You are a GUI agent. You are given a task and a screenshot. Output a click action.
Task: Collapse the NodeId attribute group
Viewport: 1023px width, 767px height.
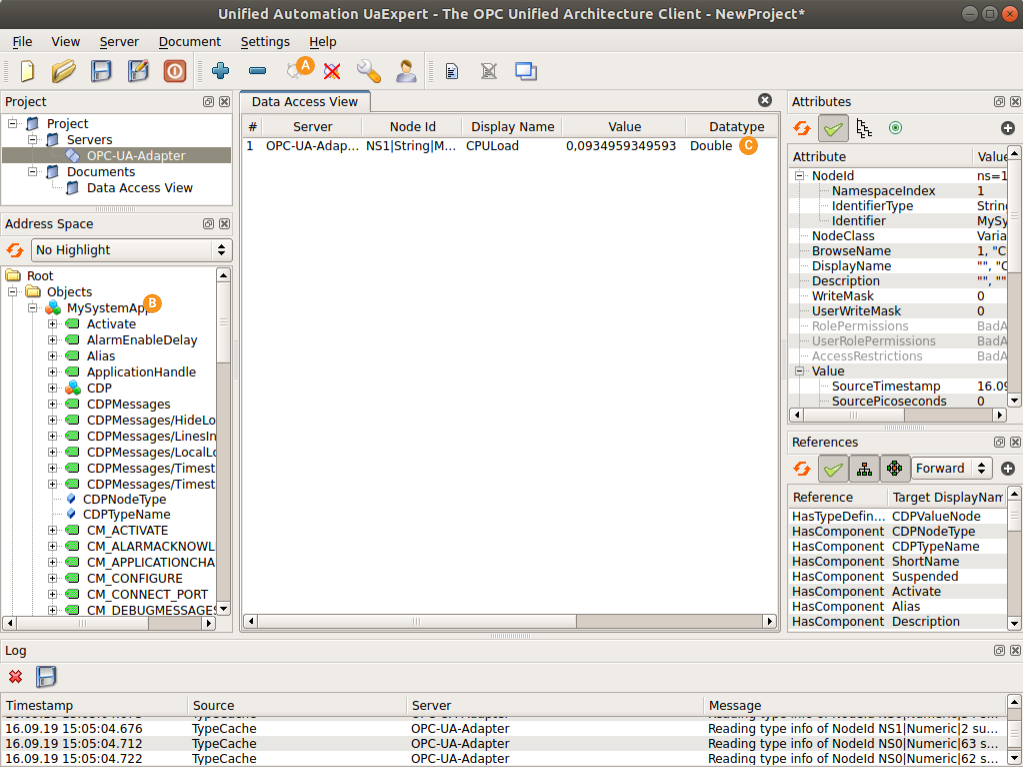pyautogui.click(x=800, y=176)
